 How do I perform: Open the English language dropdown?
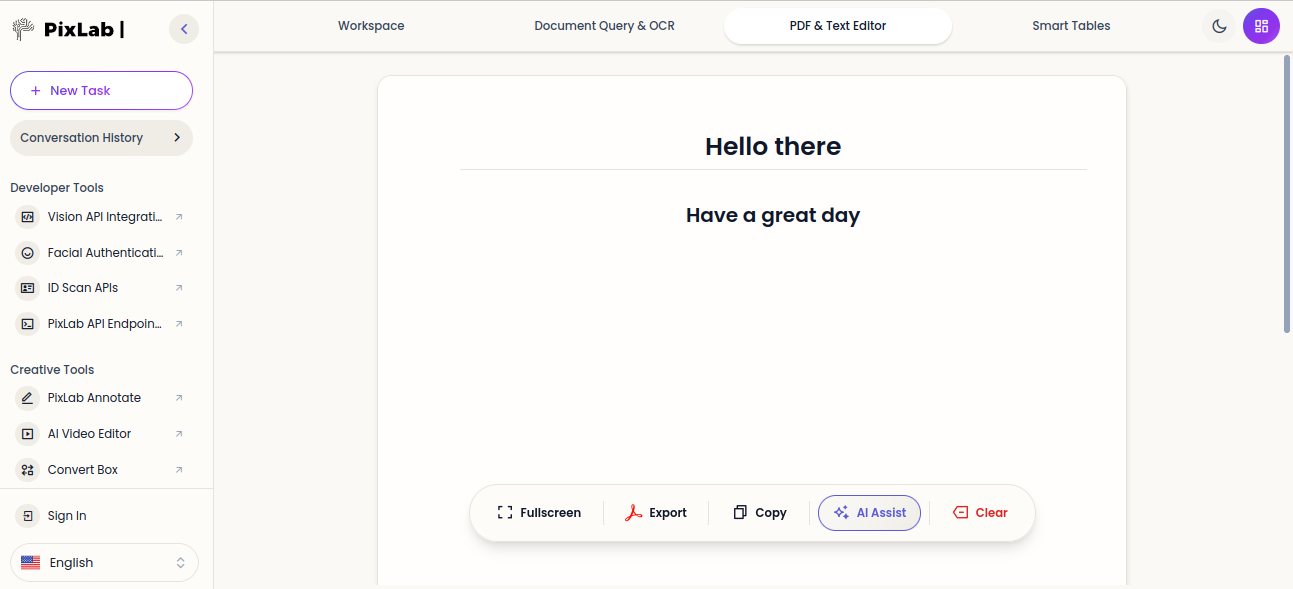(104, 563)
